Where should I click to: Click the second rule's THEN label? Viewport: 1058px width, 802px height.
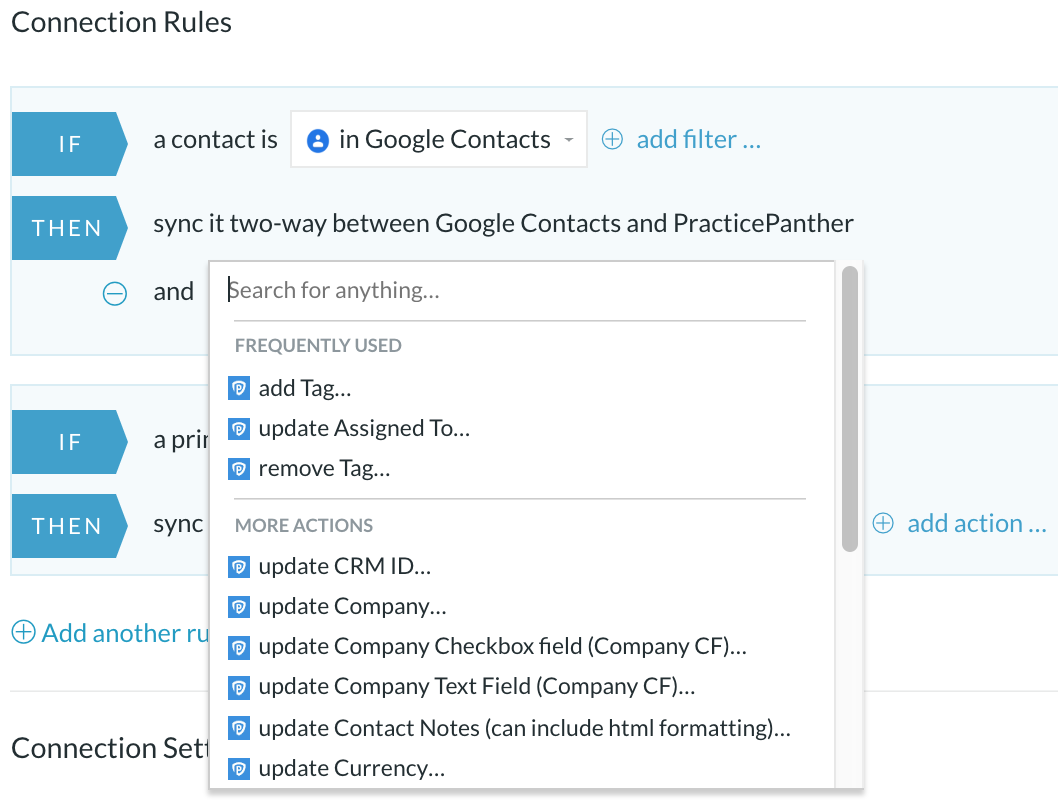(67, 526)
